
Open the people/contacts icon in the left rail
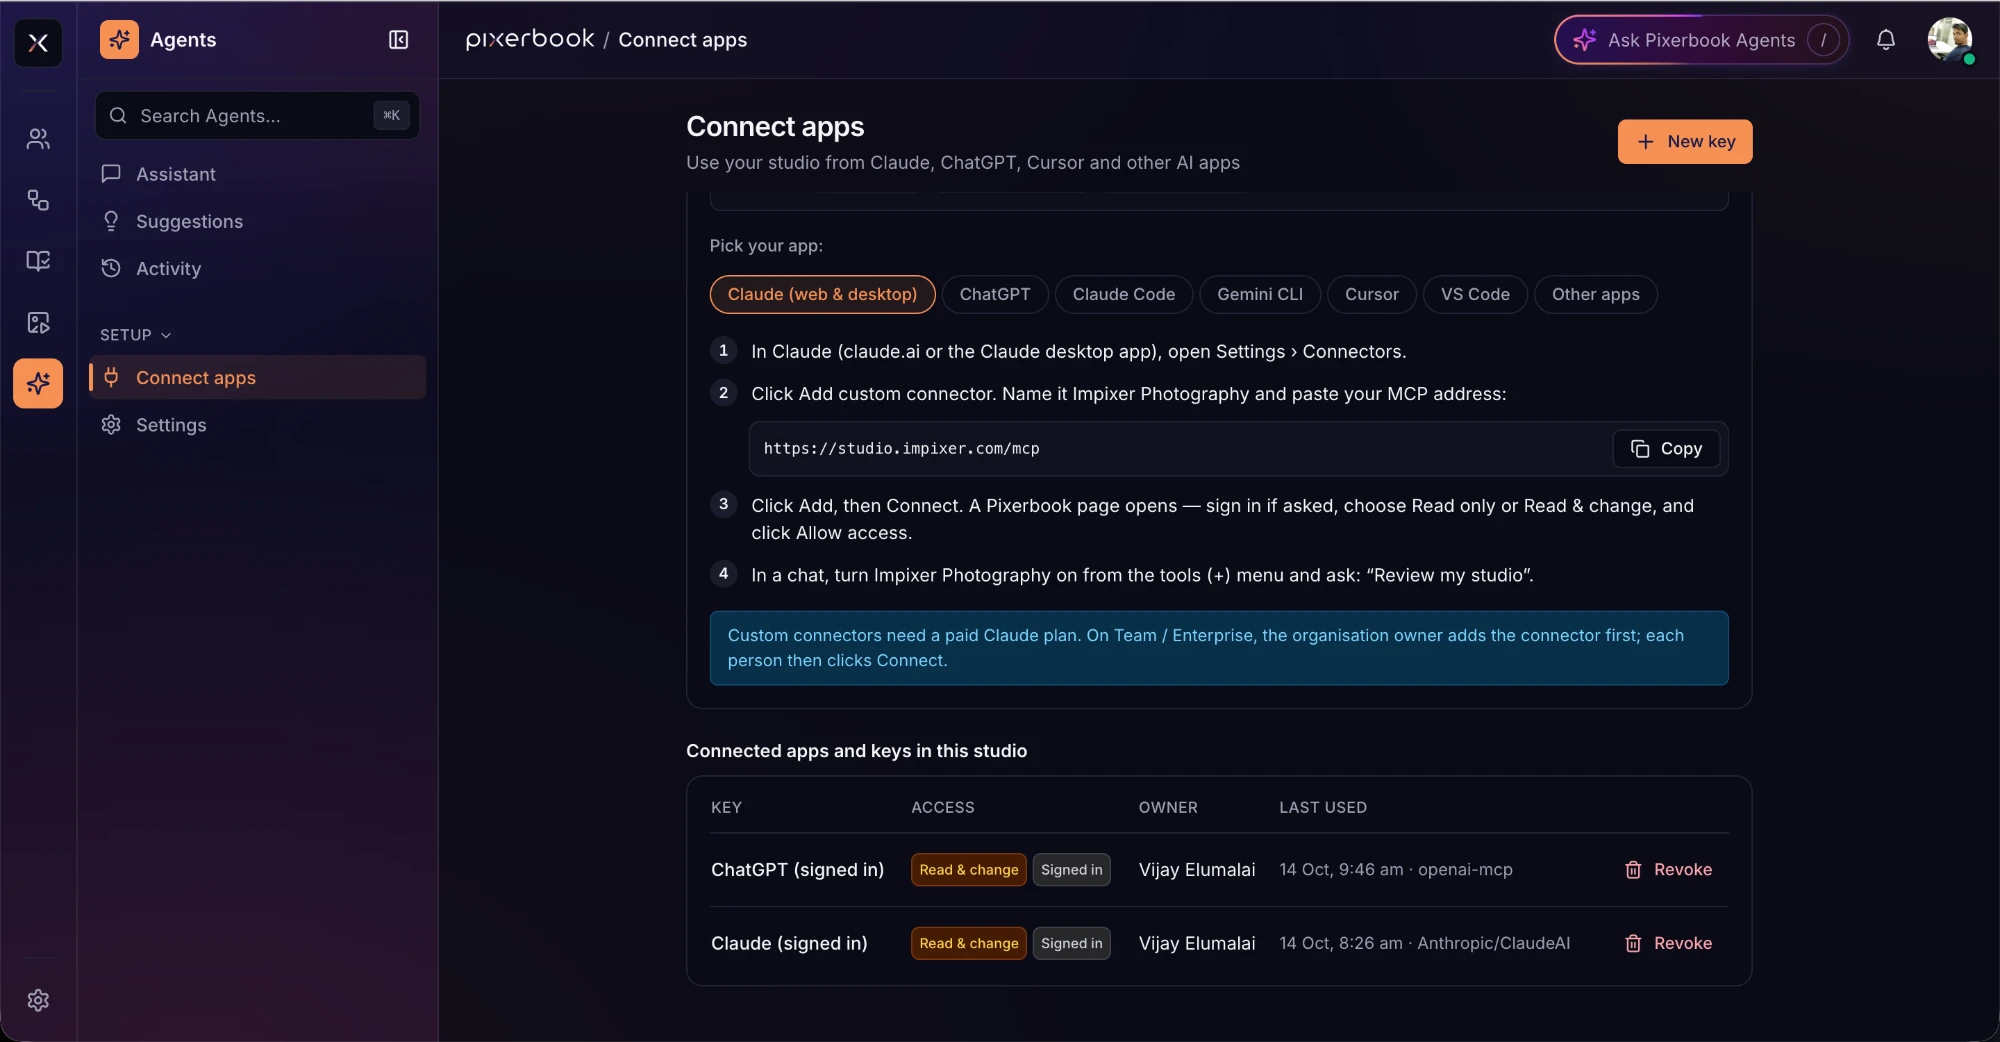pos(38,139)
